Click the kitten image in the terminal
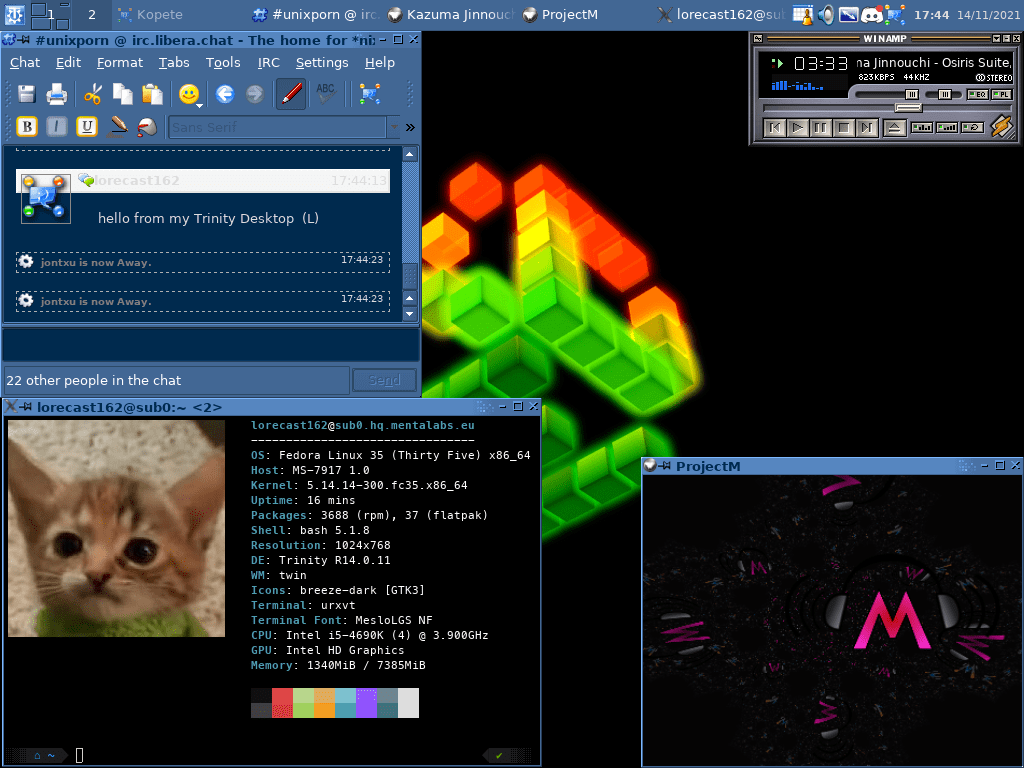1024x768 pixels. tap(115, 528)
